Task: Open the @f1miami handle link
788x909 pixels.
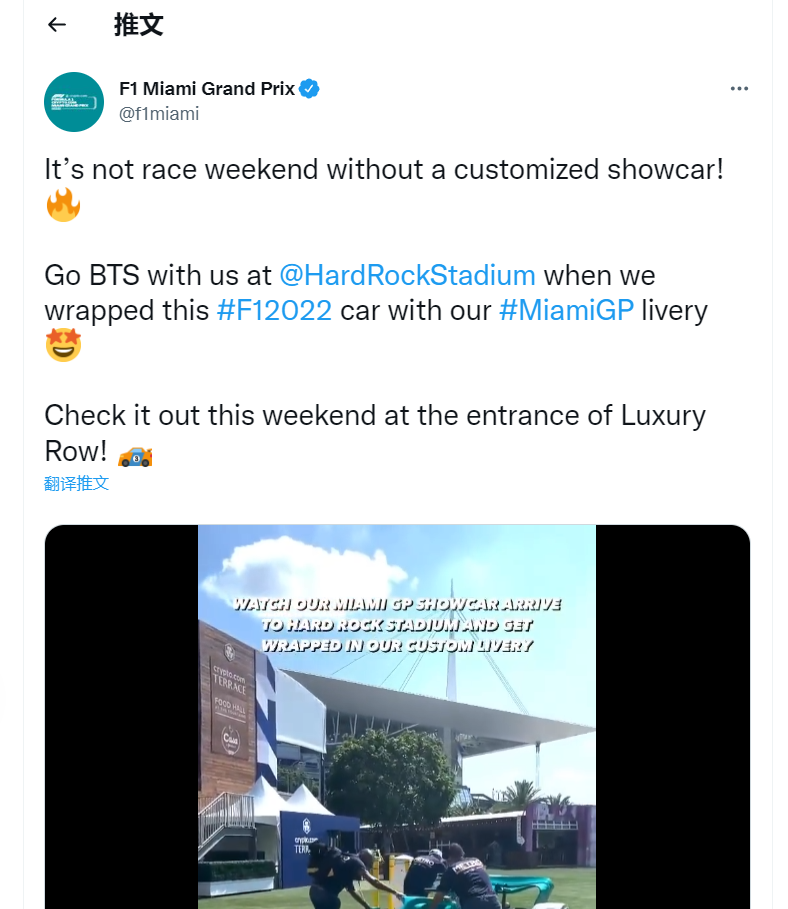Action: (x=159, y=114)
